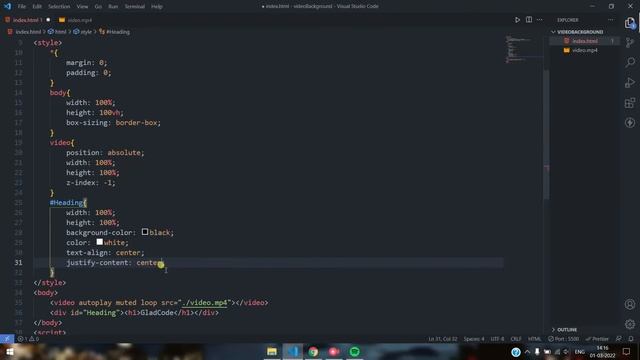The image size is (640, 360).
Task: Change encoding via UTF-8 status item
Action: [497, 339]
